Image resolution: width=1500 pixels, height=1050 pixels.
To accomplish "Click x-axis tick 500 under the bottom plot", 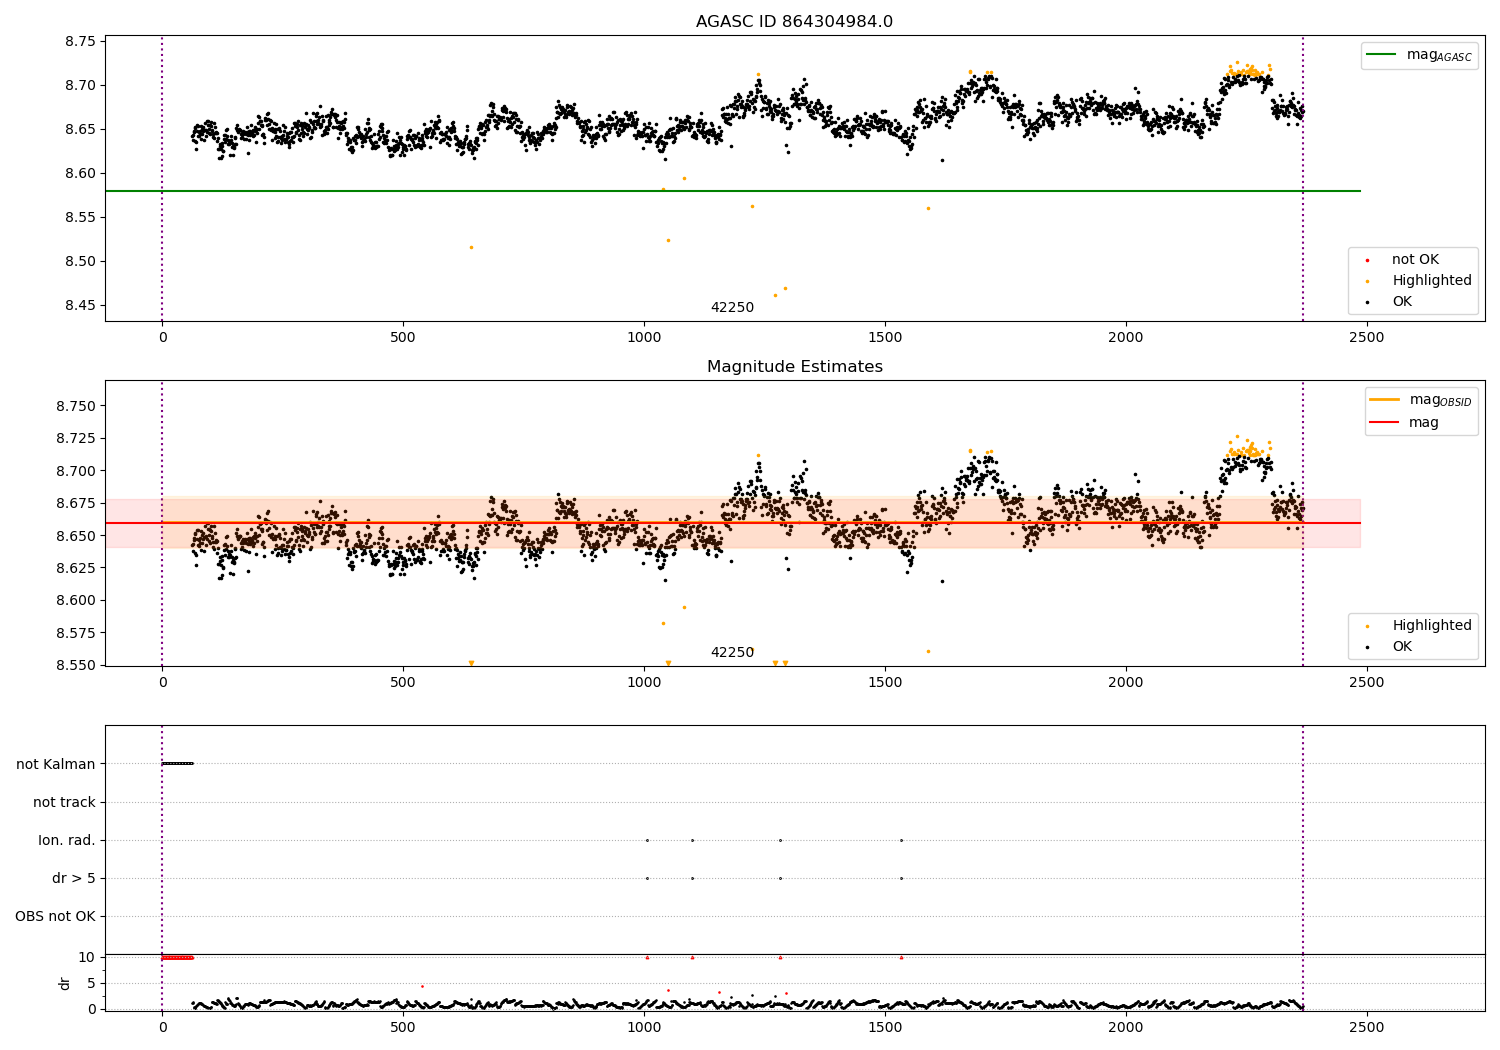I will (403, 1026).
